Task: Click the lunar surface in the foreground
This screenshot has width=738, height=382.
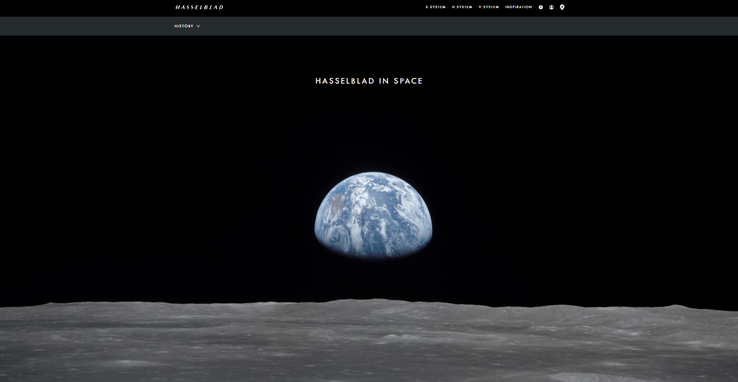Action: point(369,341)
